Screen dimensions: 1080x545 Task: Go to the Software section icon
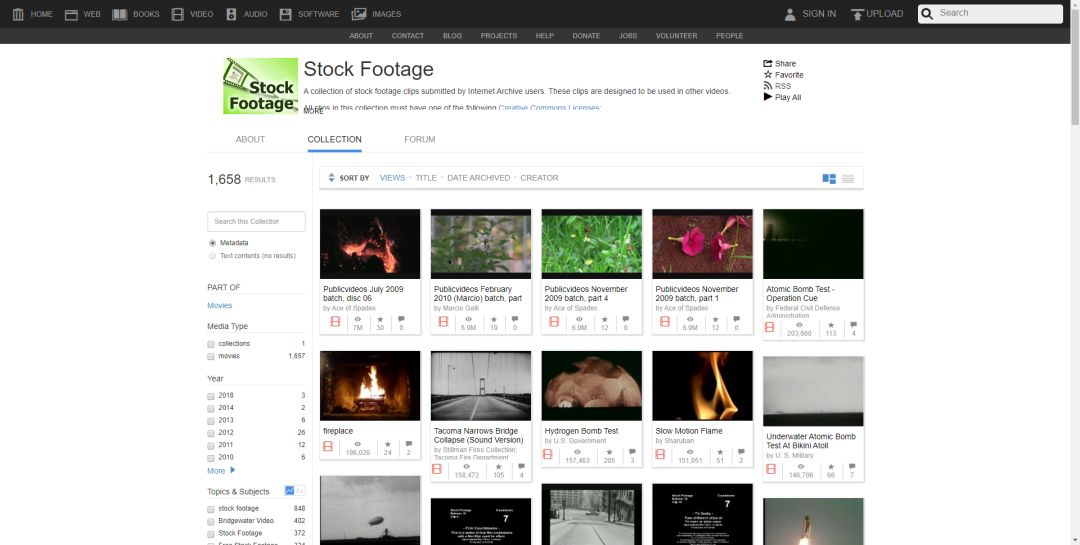pos(286,14)
